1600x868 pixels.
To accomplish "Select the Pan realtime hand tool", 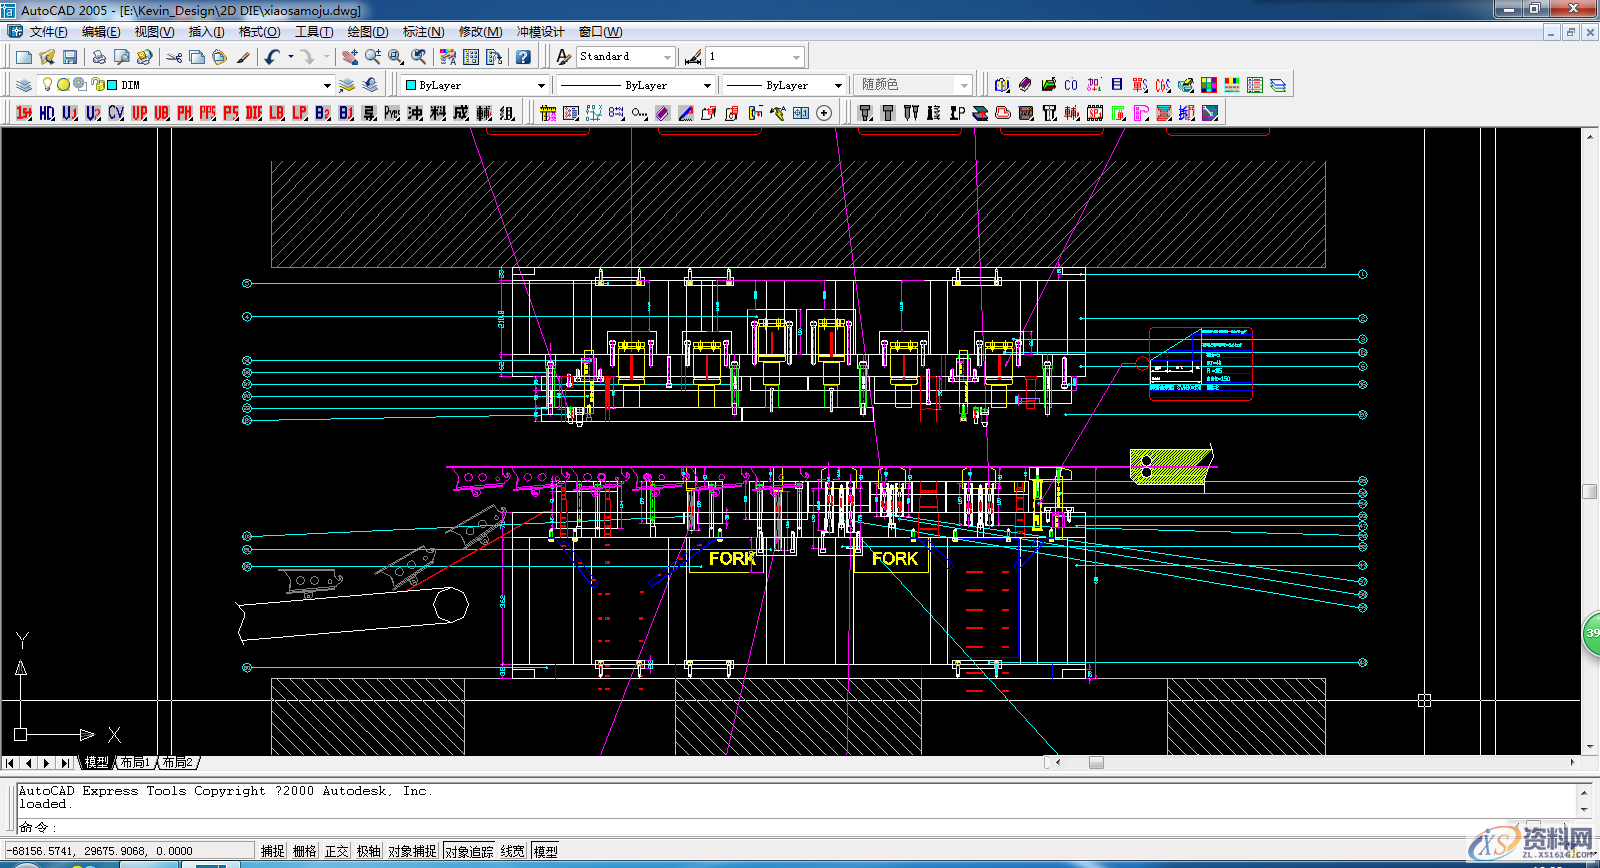I will click(x=350, y=57).
